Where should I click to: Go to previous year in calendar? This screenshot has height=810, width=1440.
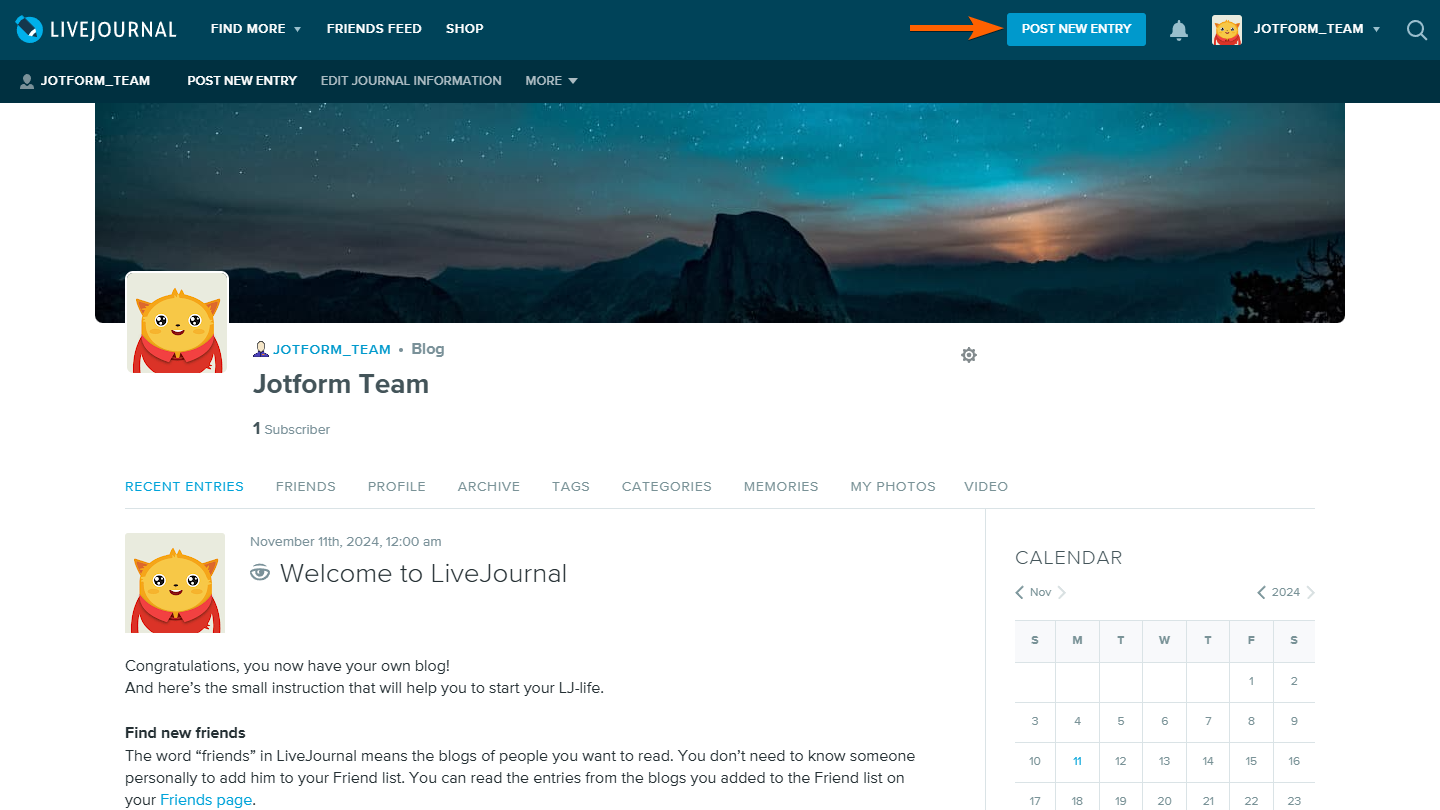1262,592
